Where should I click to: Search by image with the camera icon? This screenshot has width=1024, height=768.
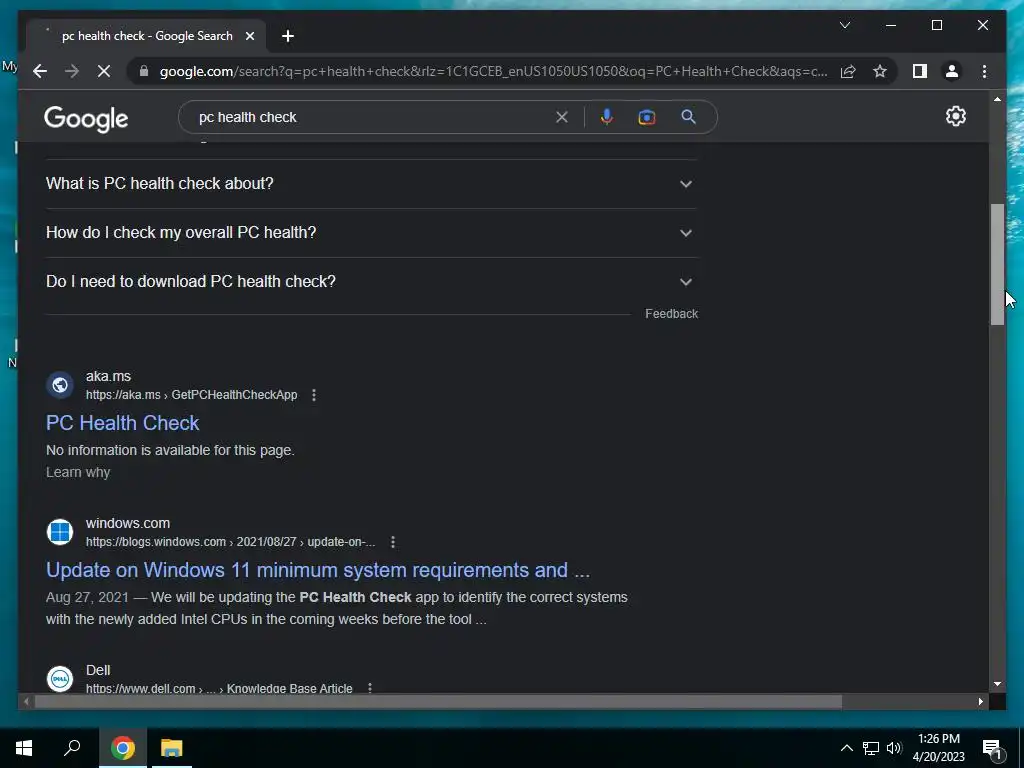[647, 117]
